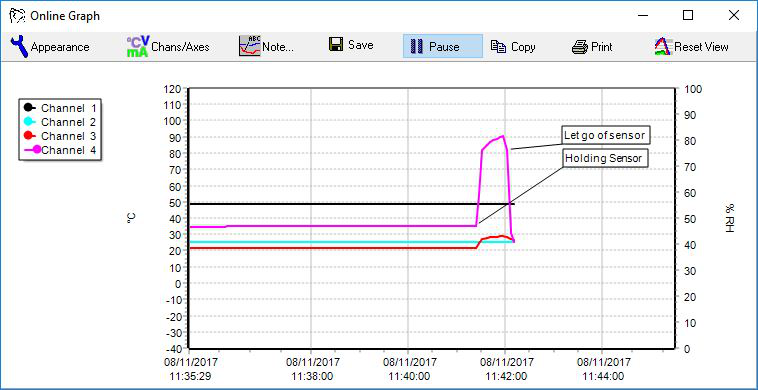Copy the graph to the clipboard
Screen dimensions: 758x390
(513, 47)
